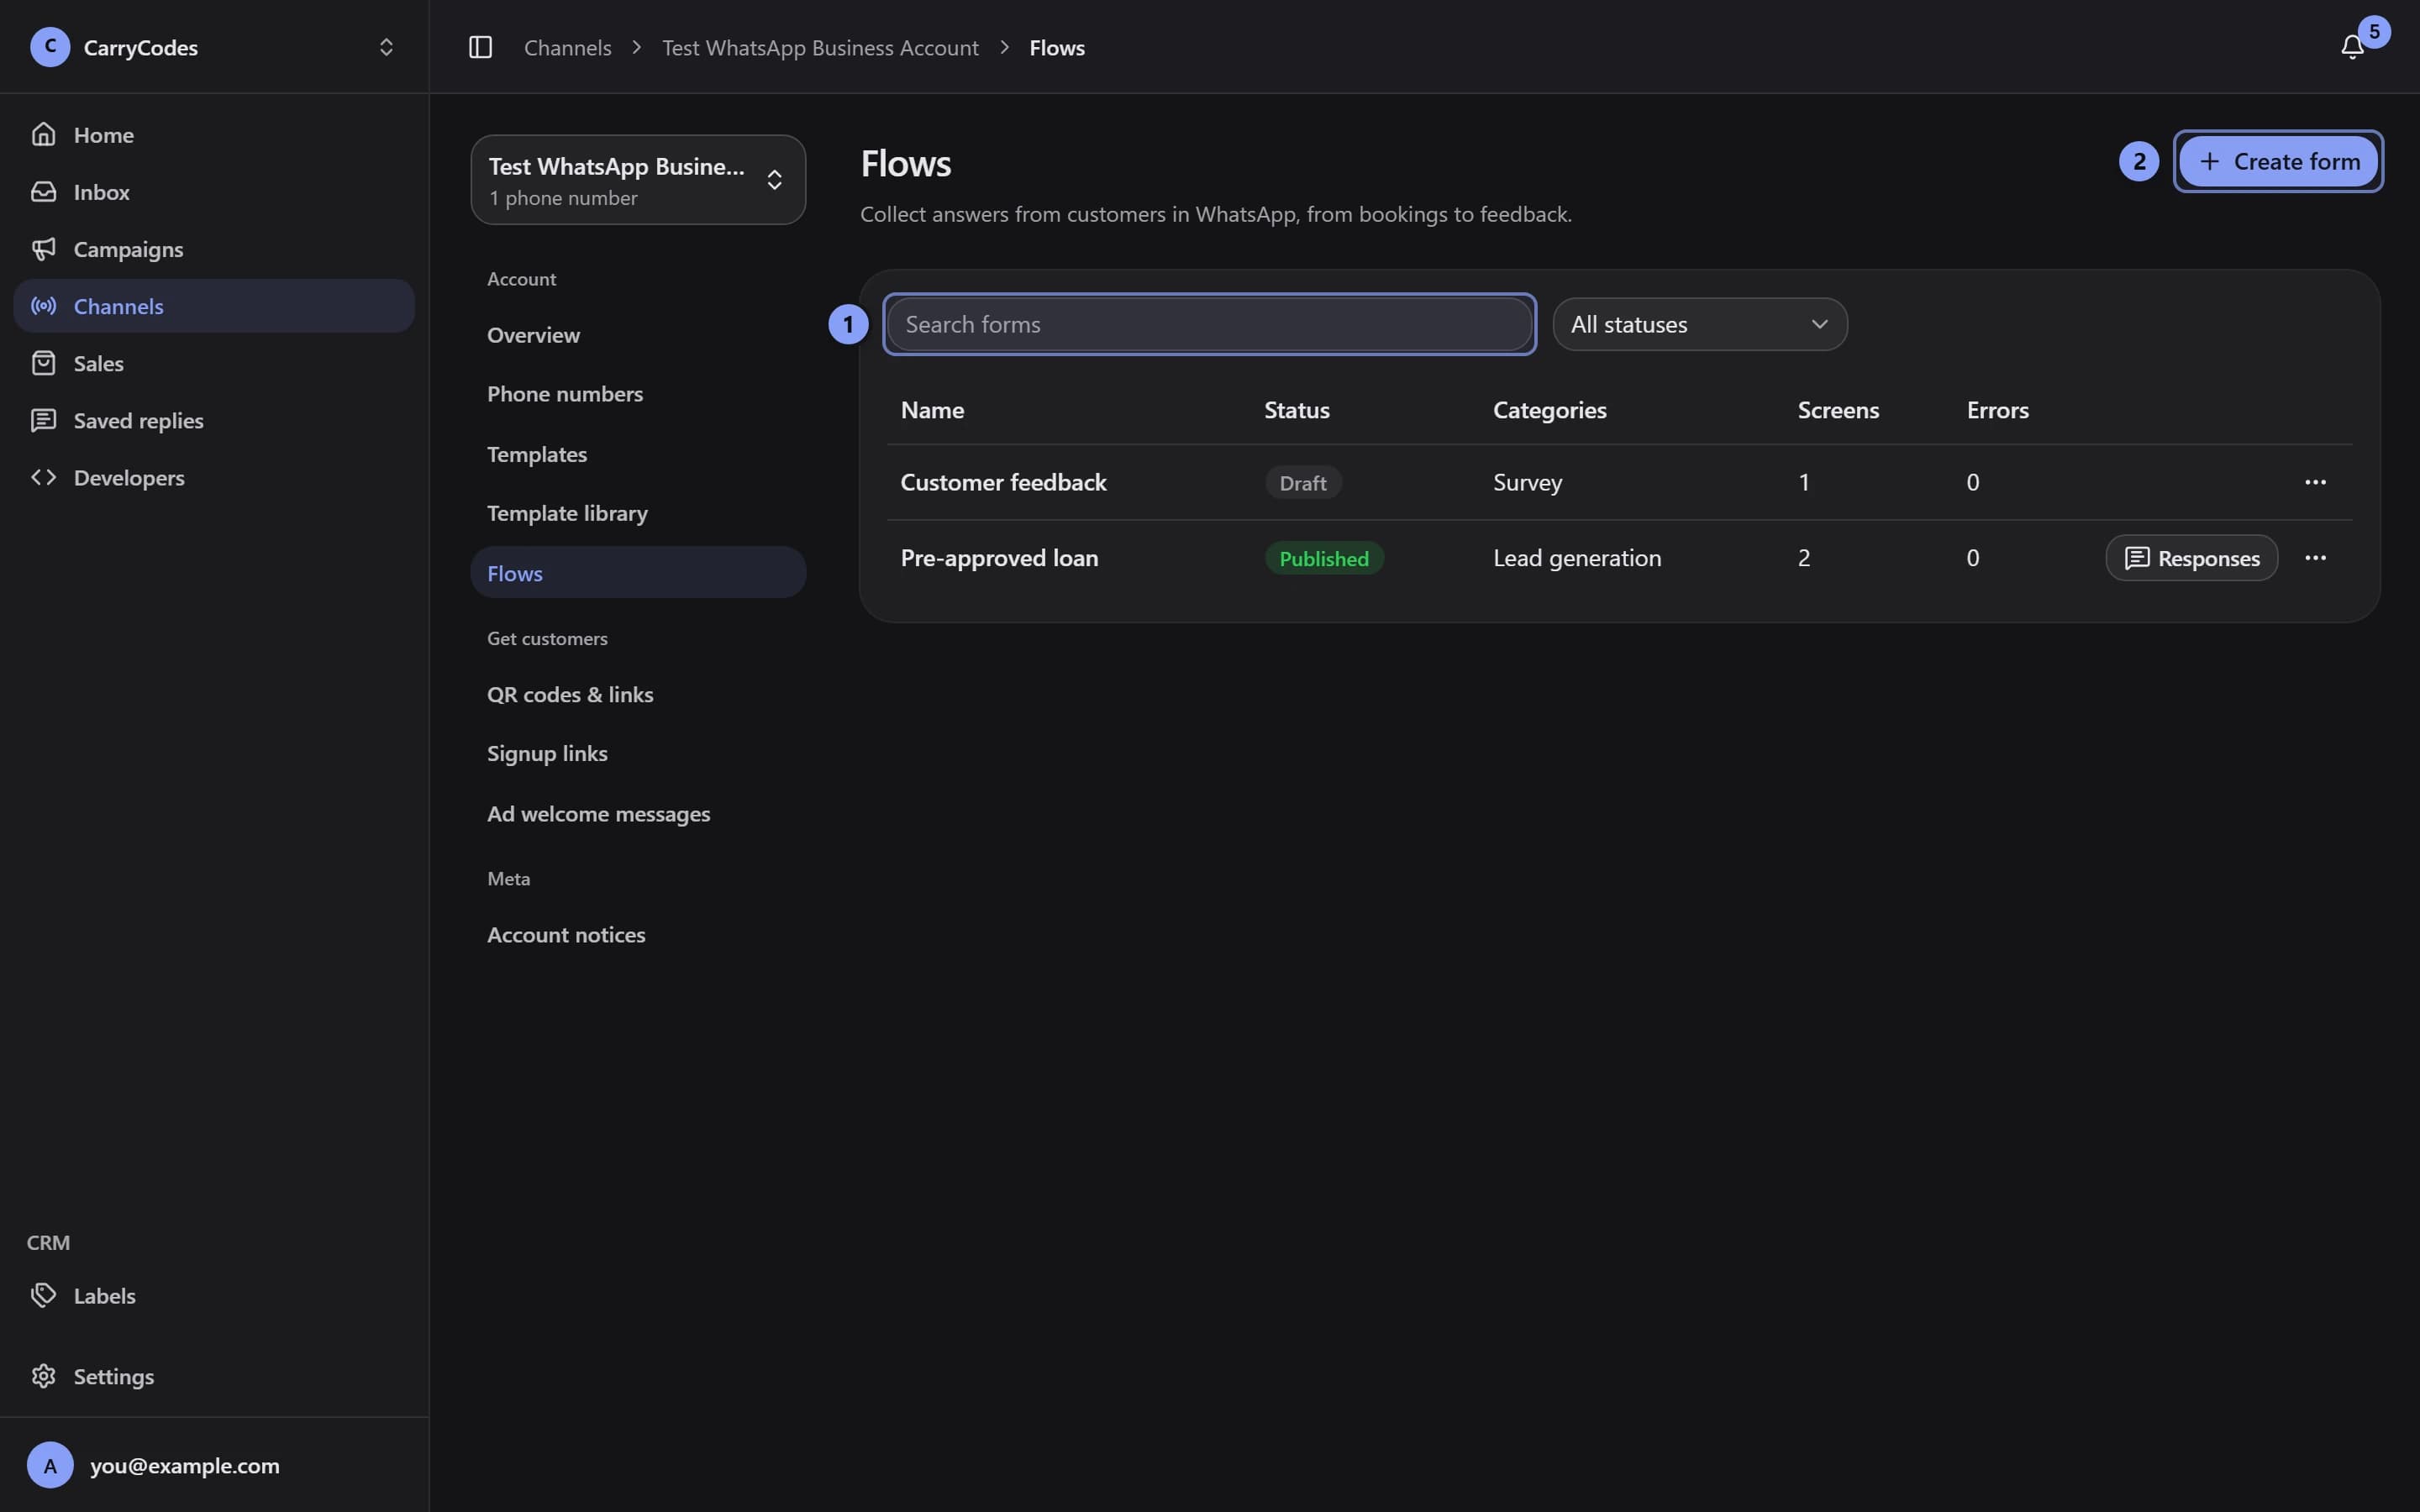The height and width of the screenshot is (1512, 2420).
Task: Open more options for Customer feedback
Action: 2315,481
